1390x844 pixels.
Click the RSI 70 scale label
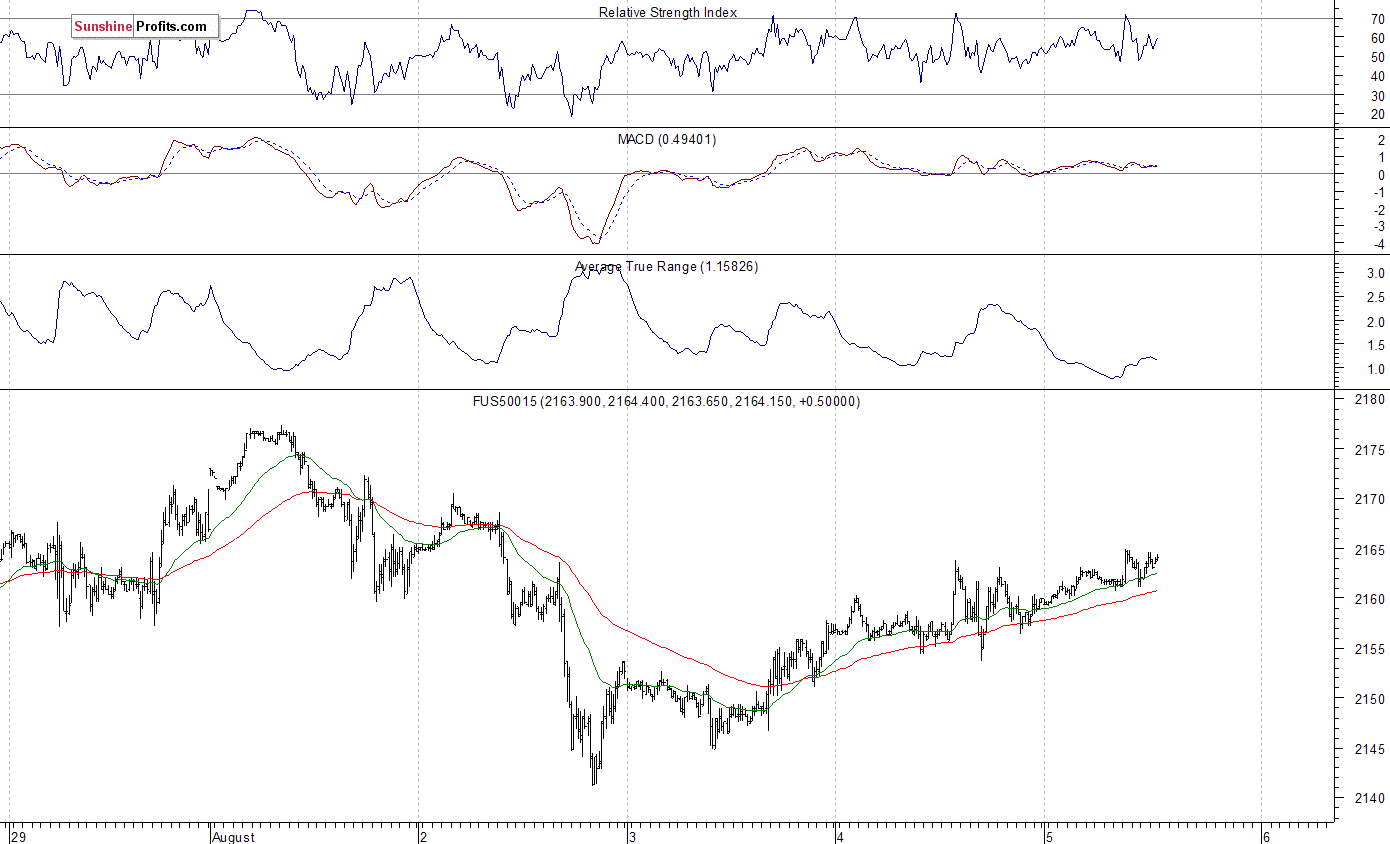coord(1377,19)
